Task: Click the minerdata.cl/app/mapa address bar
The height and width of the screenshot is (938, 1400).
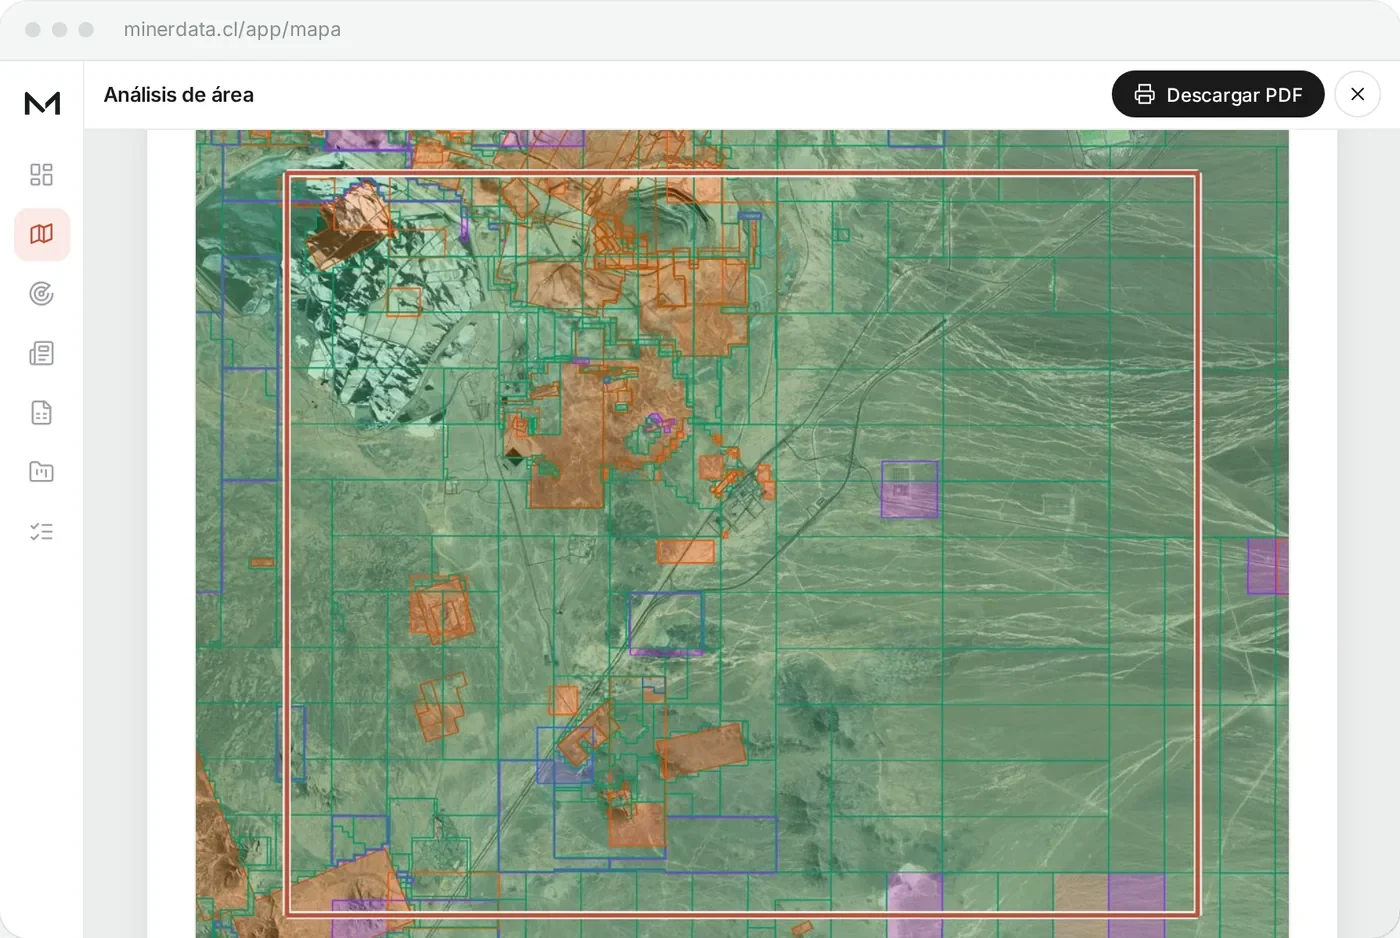Action: coord(232,29)
